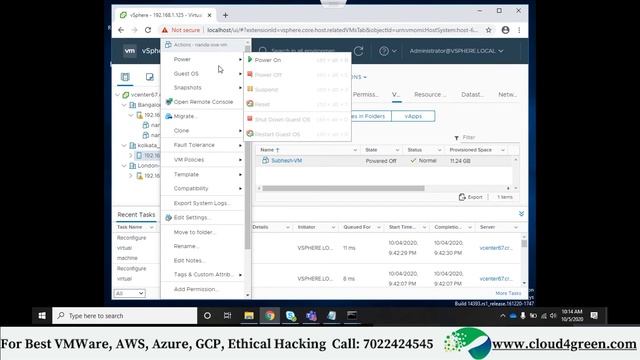The width and height of the screenshot is (640, 360).
Task: Click the refresh icon in vSphere header
Action: pyautogui.click(x=358, y=51)
